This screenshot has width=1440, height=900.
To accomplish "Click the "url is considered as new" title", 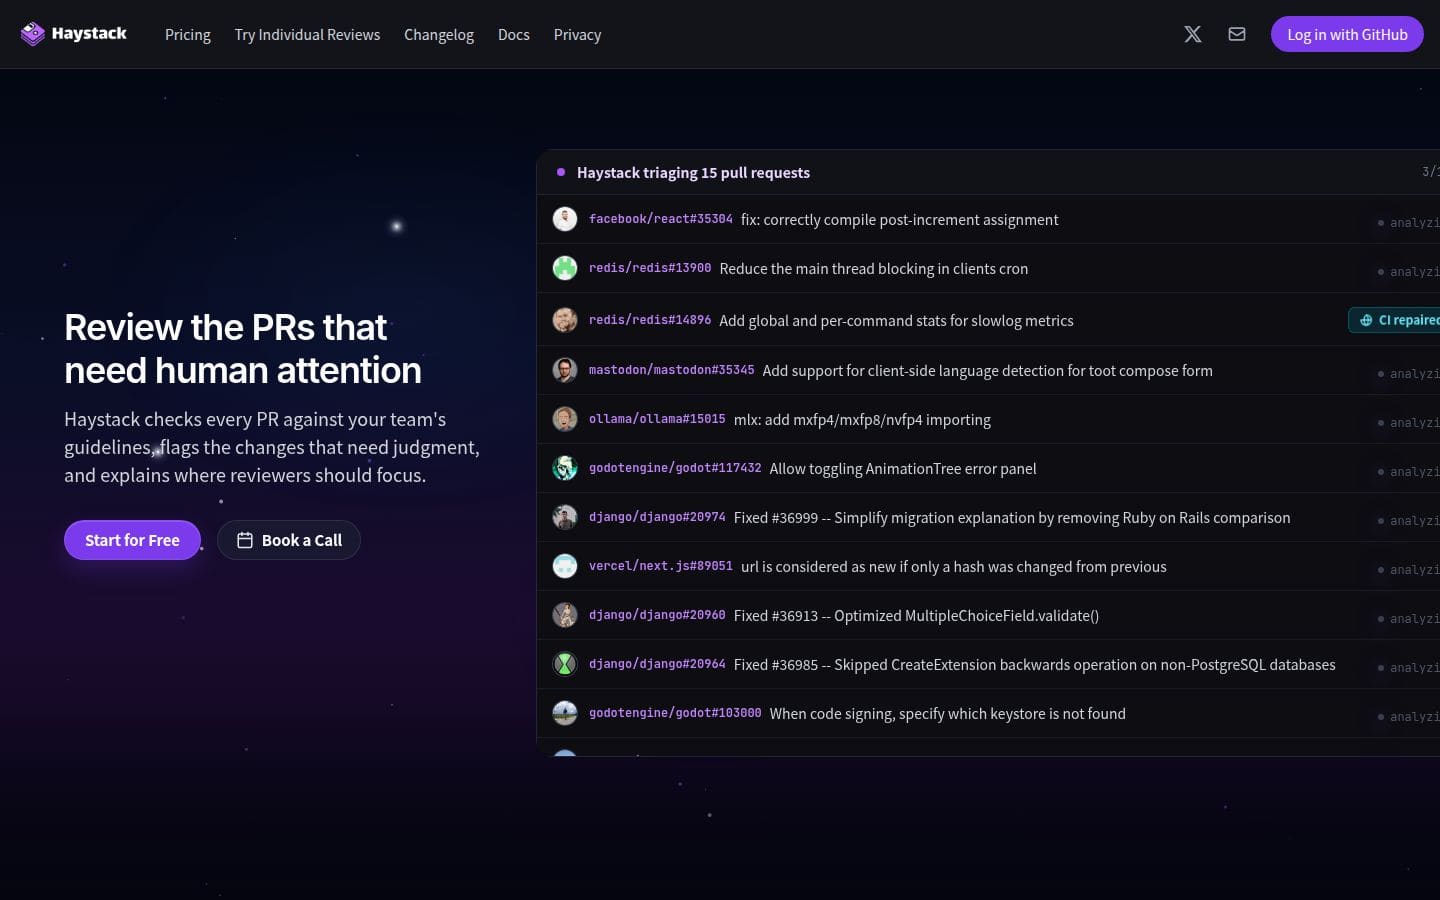I will click(954, 567).
